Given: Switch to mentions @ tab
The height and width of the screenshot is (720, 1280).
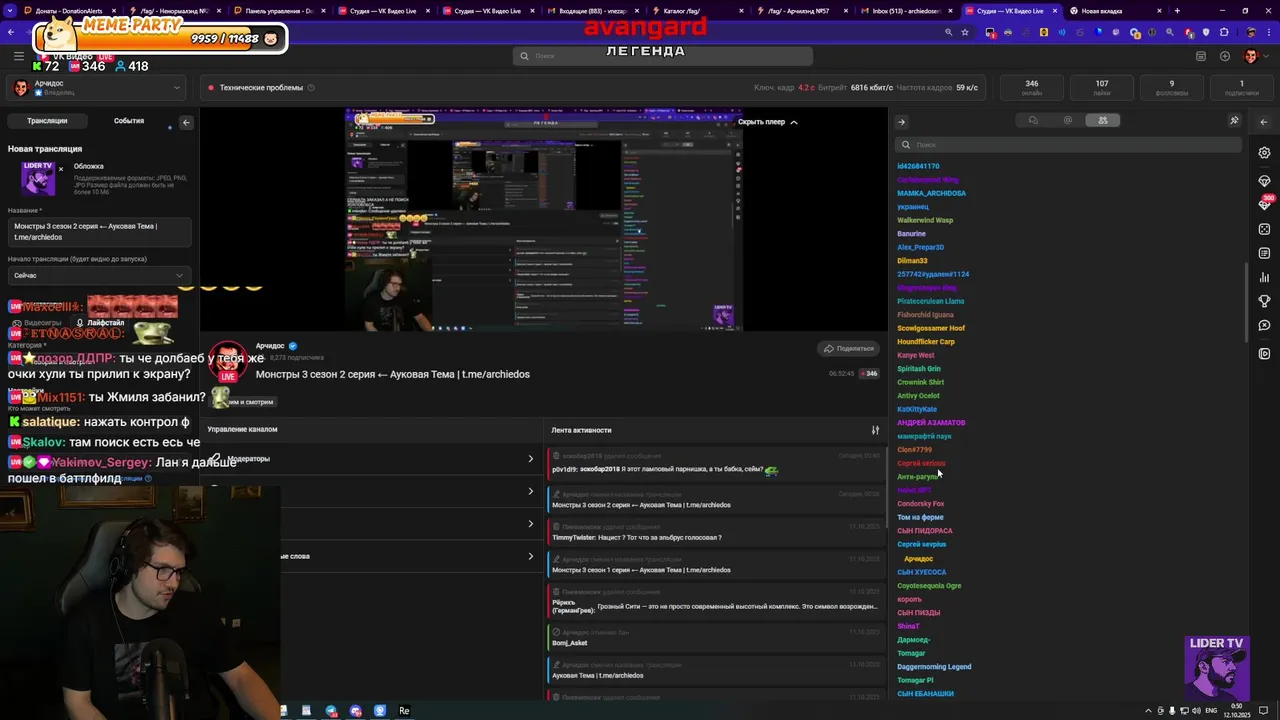Looking at the screenshot, I should click(x=1068, y=120).
